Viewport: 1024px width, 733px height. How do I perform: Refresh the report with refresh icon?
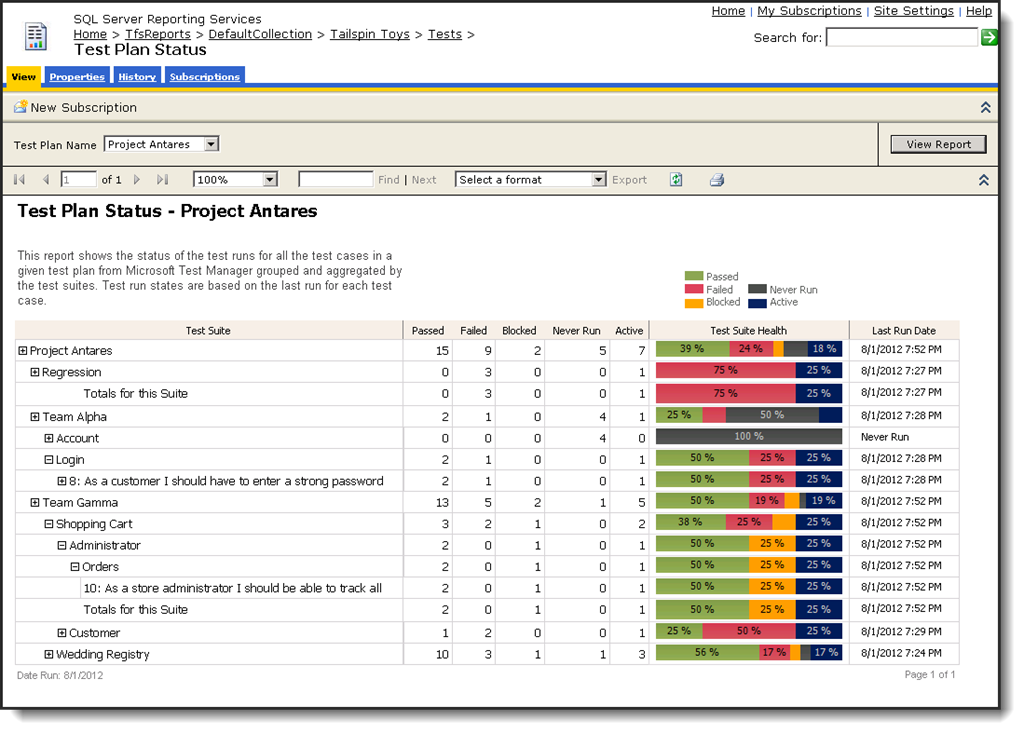click(676, 180)
